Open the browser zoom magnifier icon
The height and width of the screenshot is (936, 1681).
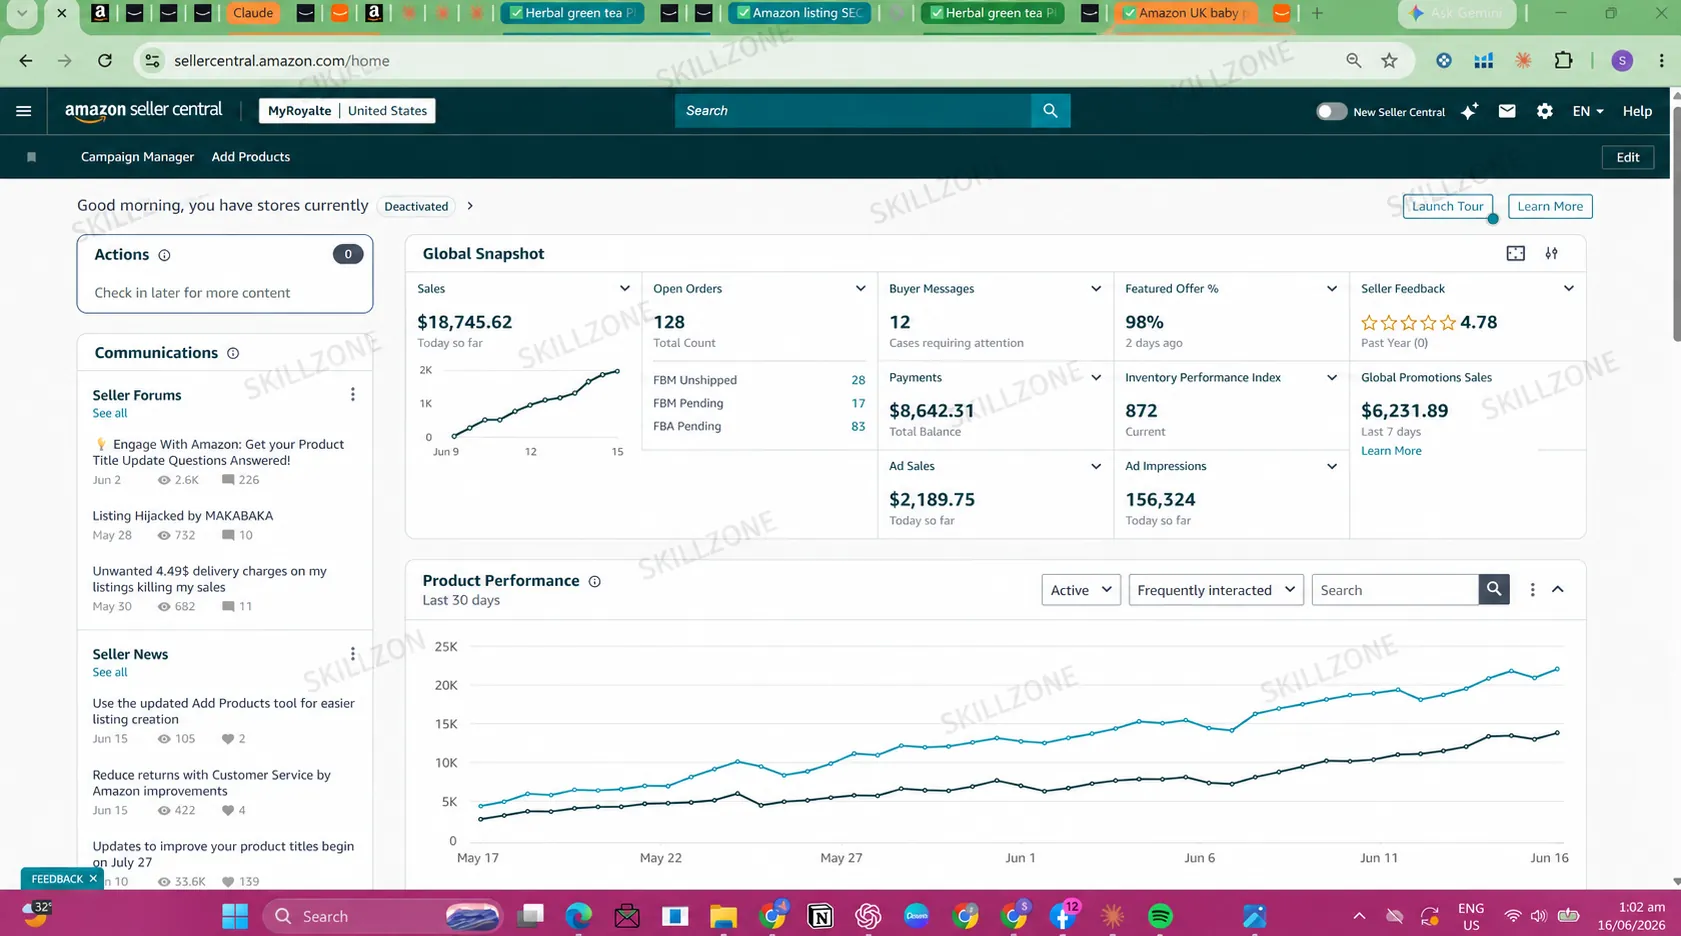1354,61
